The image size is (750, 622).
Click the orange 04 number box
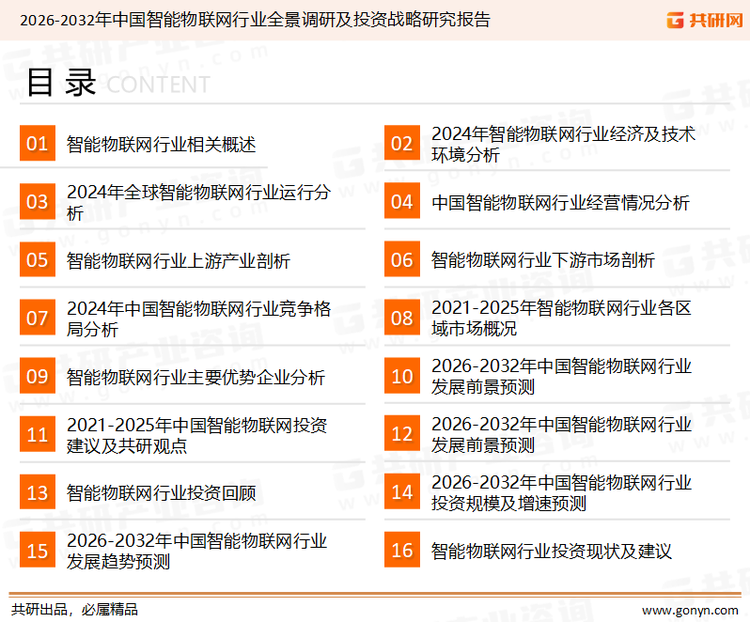tap(402, 201)
